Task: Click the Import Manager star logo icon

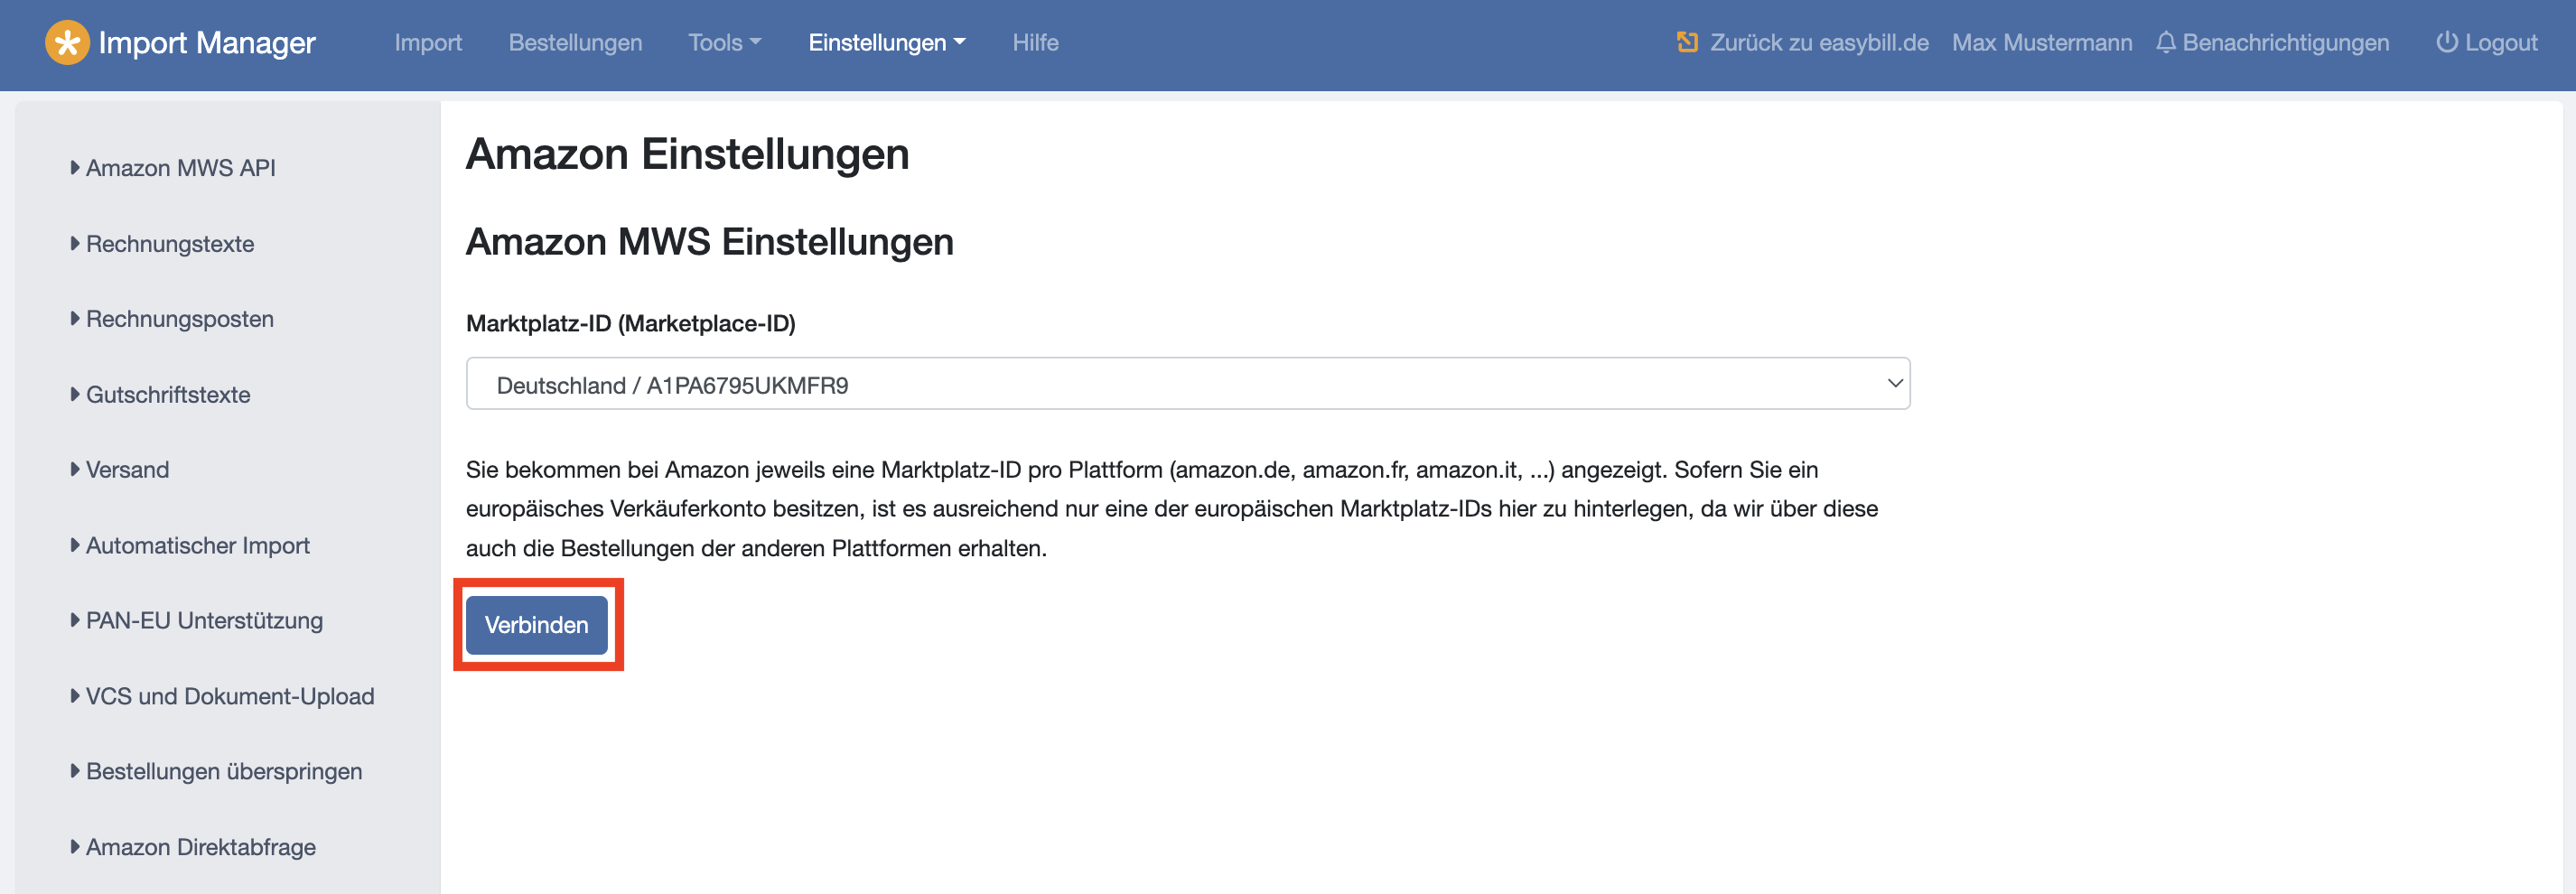Action: (67, 43)
